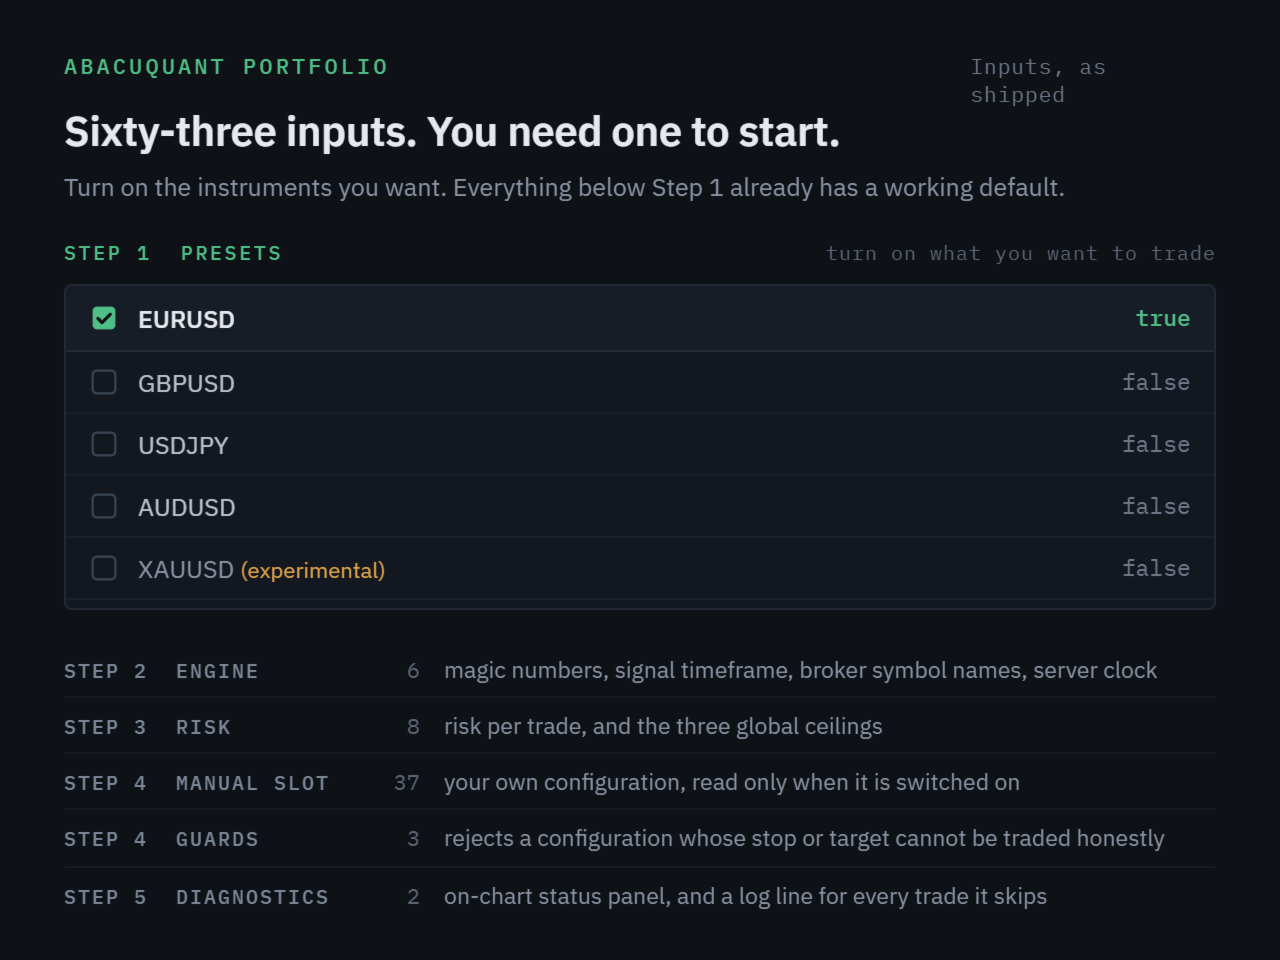Screen dimensions: 1280x960
Task: Expand the Step 3 Risk section
Action: point(640,726)
